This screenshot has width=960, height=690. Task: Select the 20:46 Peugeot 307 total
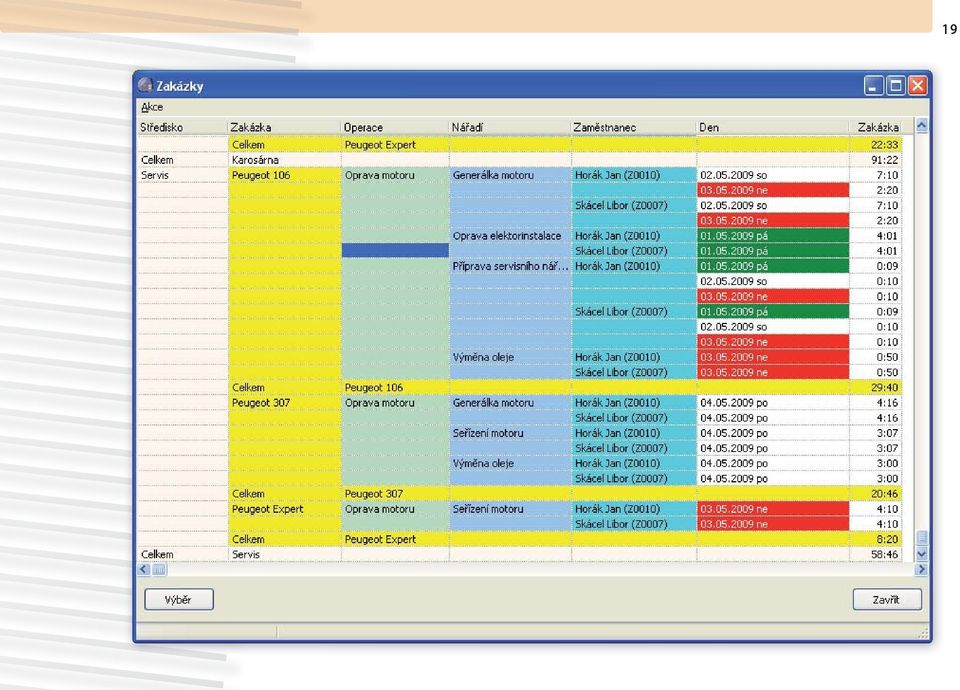click(x=876, y=493)
